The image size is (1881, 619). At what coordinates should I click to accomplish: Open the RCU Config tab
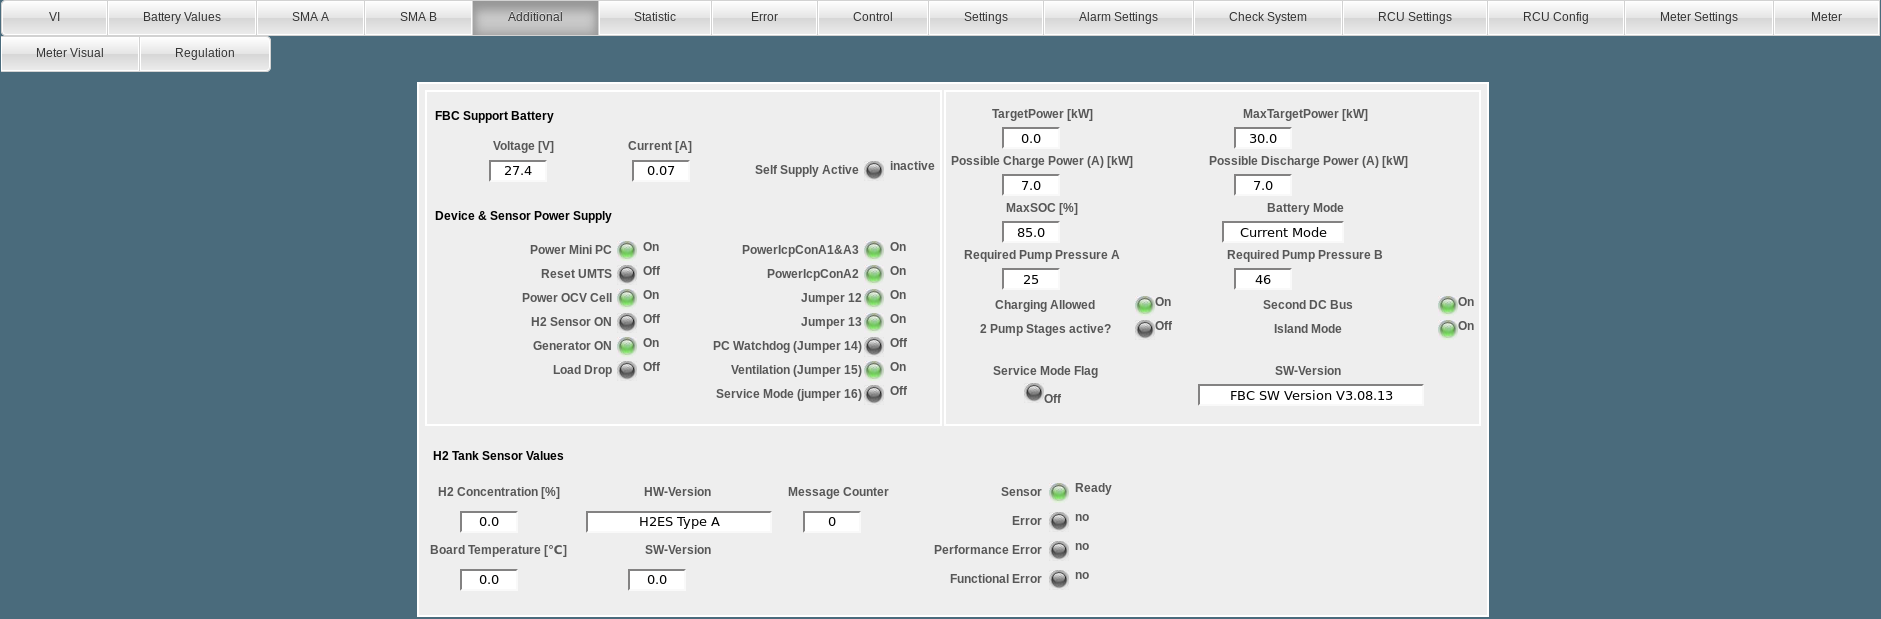coord(1556,17)
